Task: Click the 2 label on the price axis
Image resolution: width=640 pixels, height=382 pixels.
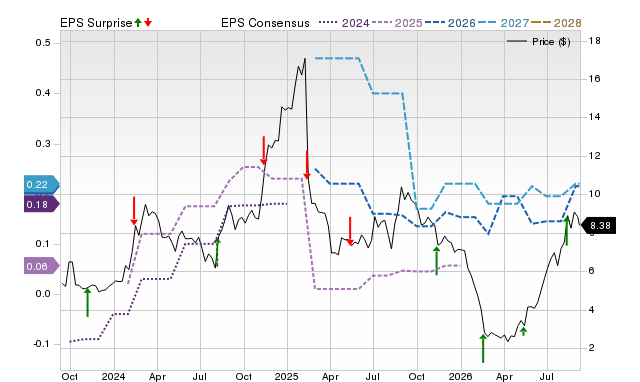Action: click(x=592, y=348)
